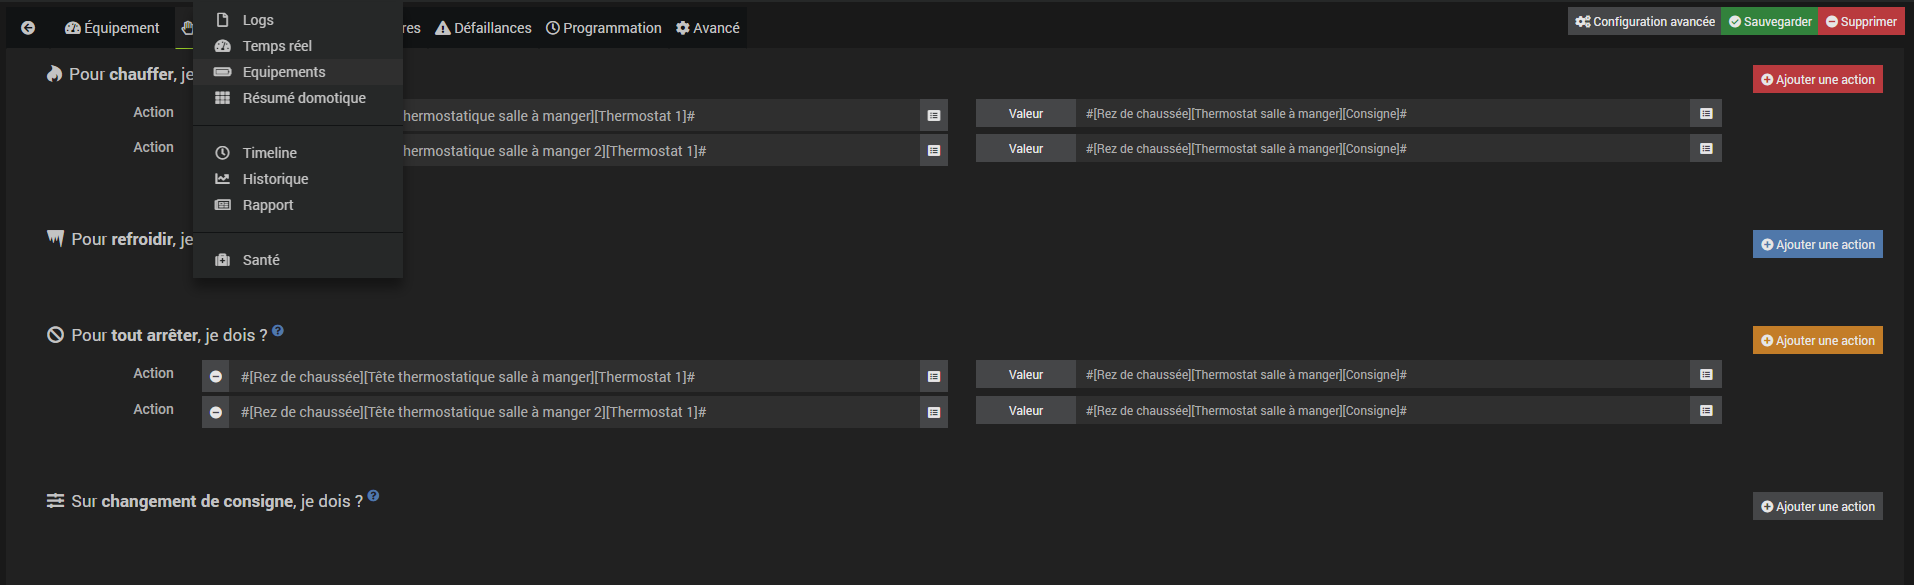This screenshot has width=1914, height=585.
Task: Open the Timeline menu item
Action: coord(269,153)
